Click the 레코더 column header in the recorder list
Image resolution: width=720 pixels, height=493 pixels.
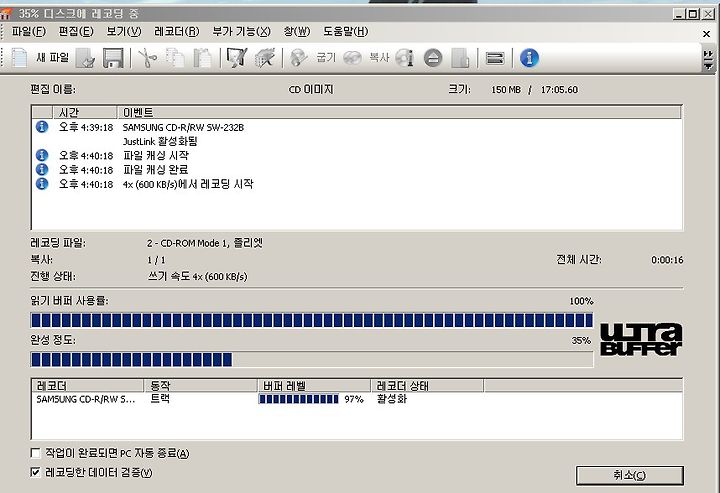point(87,386)
